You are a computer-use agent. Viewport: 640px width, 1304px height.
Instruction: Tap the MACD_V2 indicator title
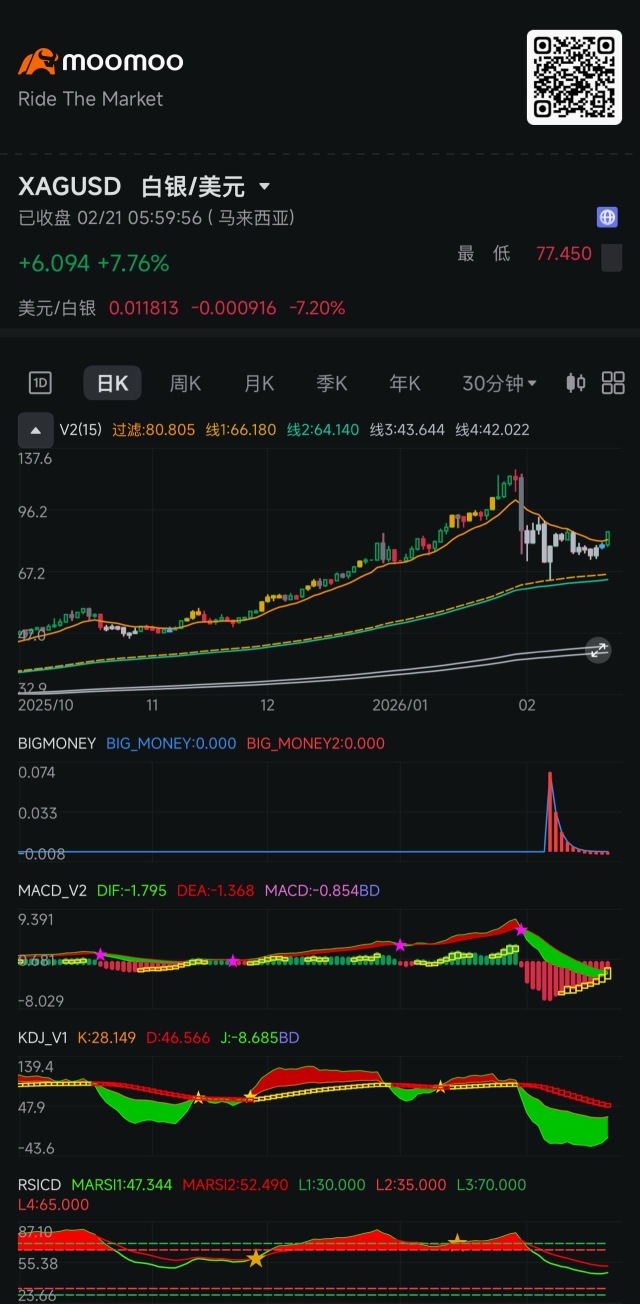pyautogui.click(x=53, y=890)
